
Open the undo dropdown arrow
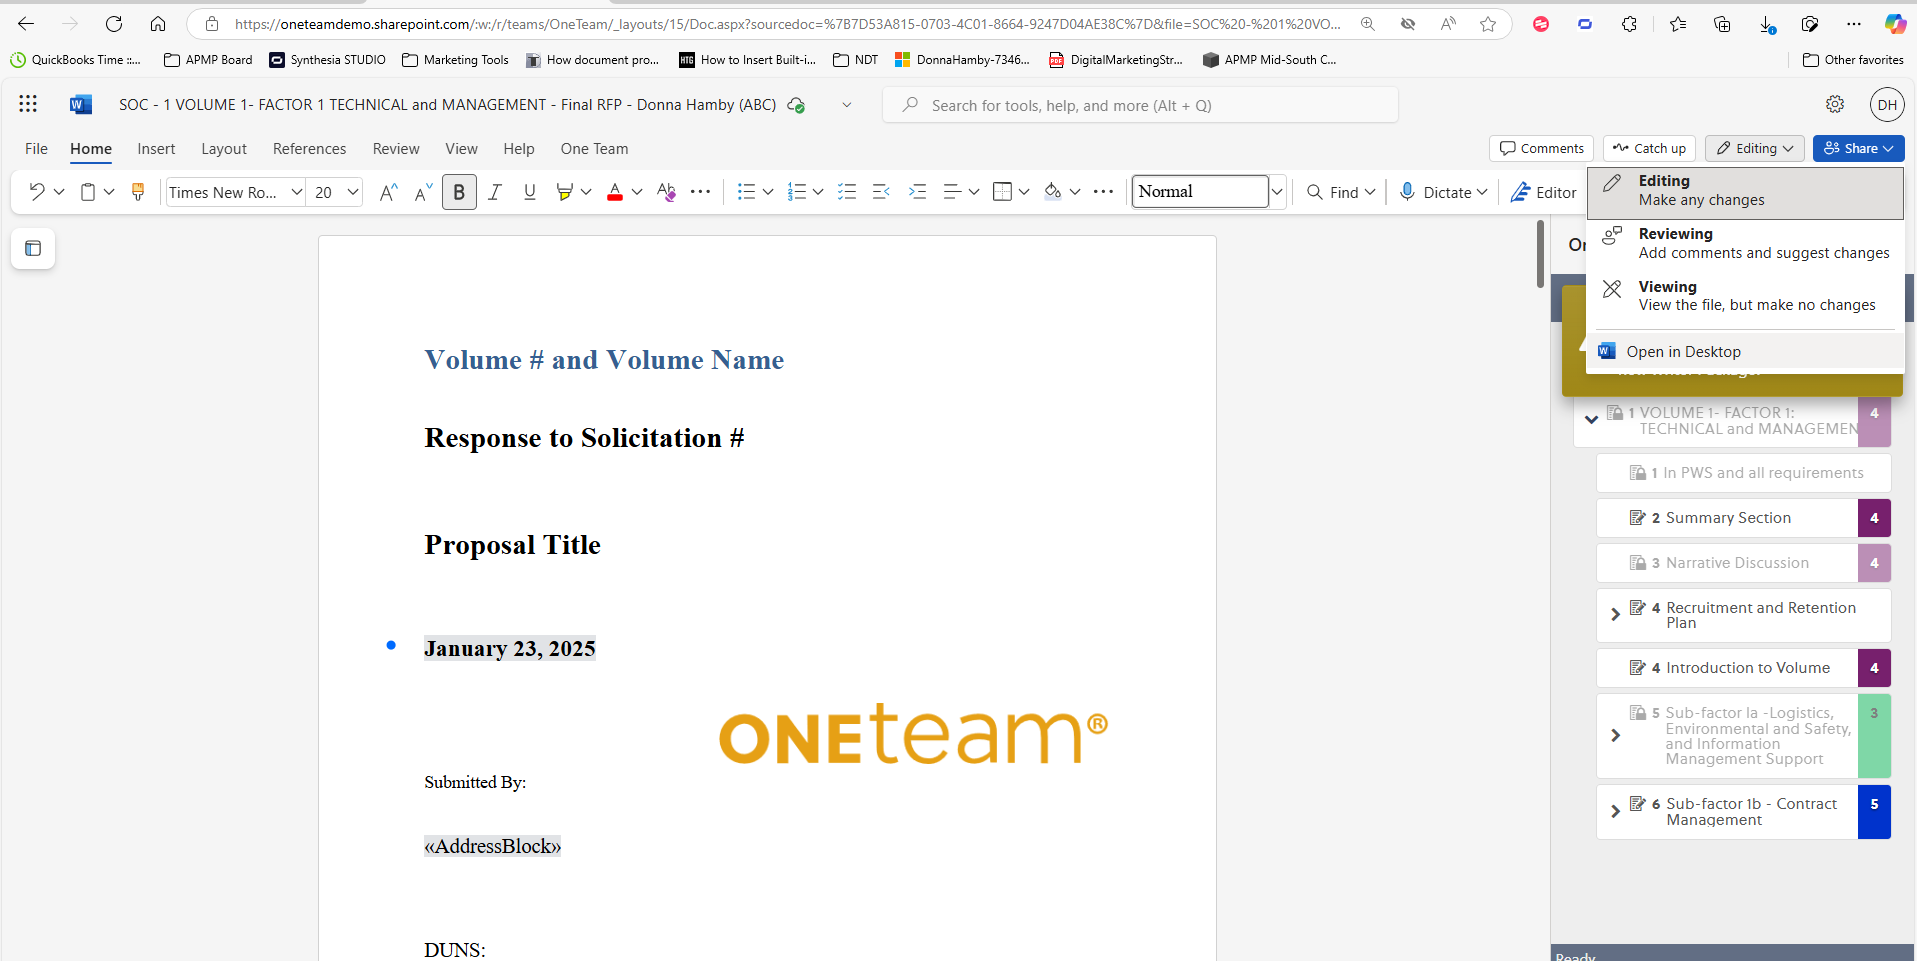59,192
